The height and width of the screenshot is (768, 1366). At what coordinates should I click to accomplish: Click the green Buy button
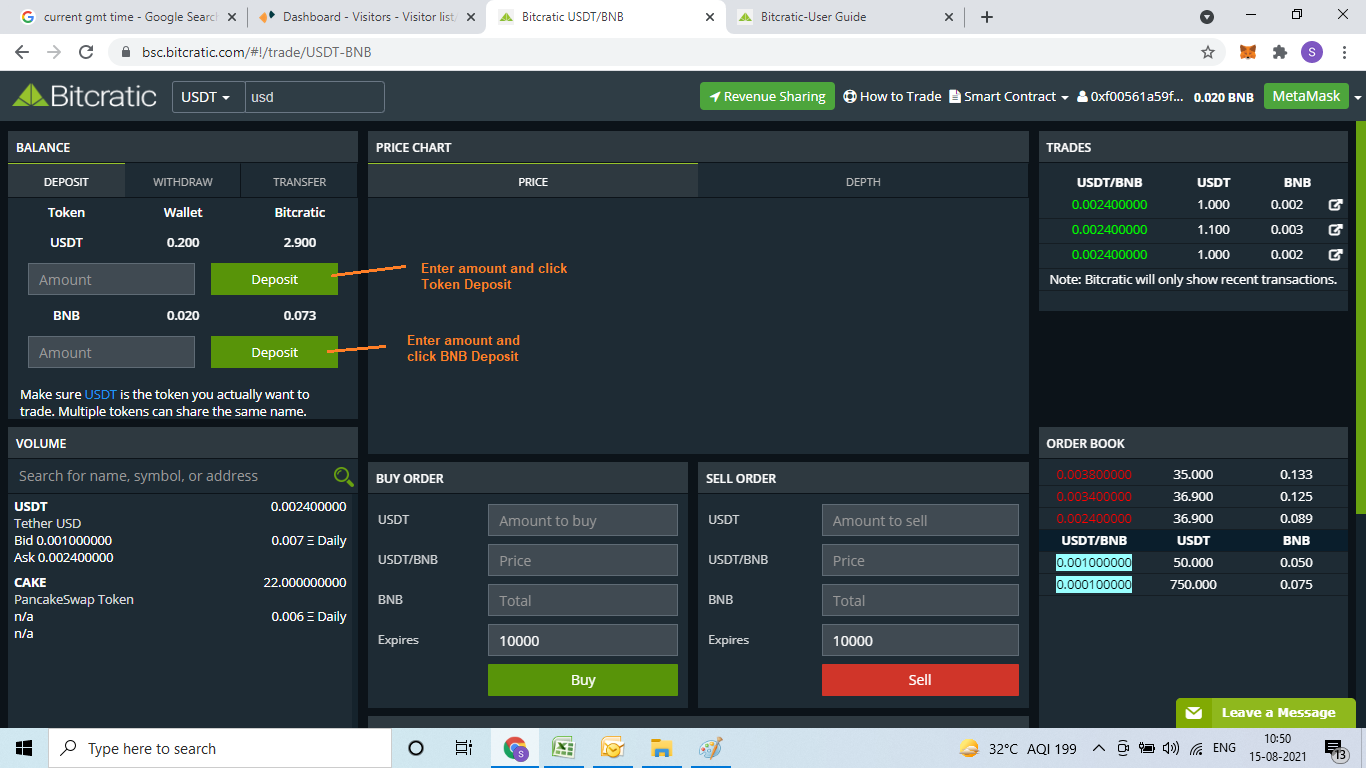[583, 680]
